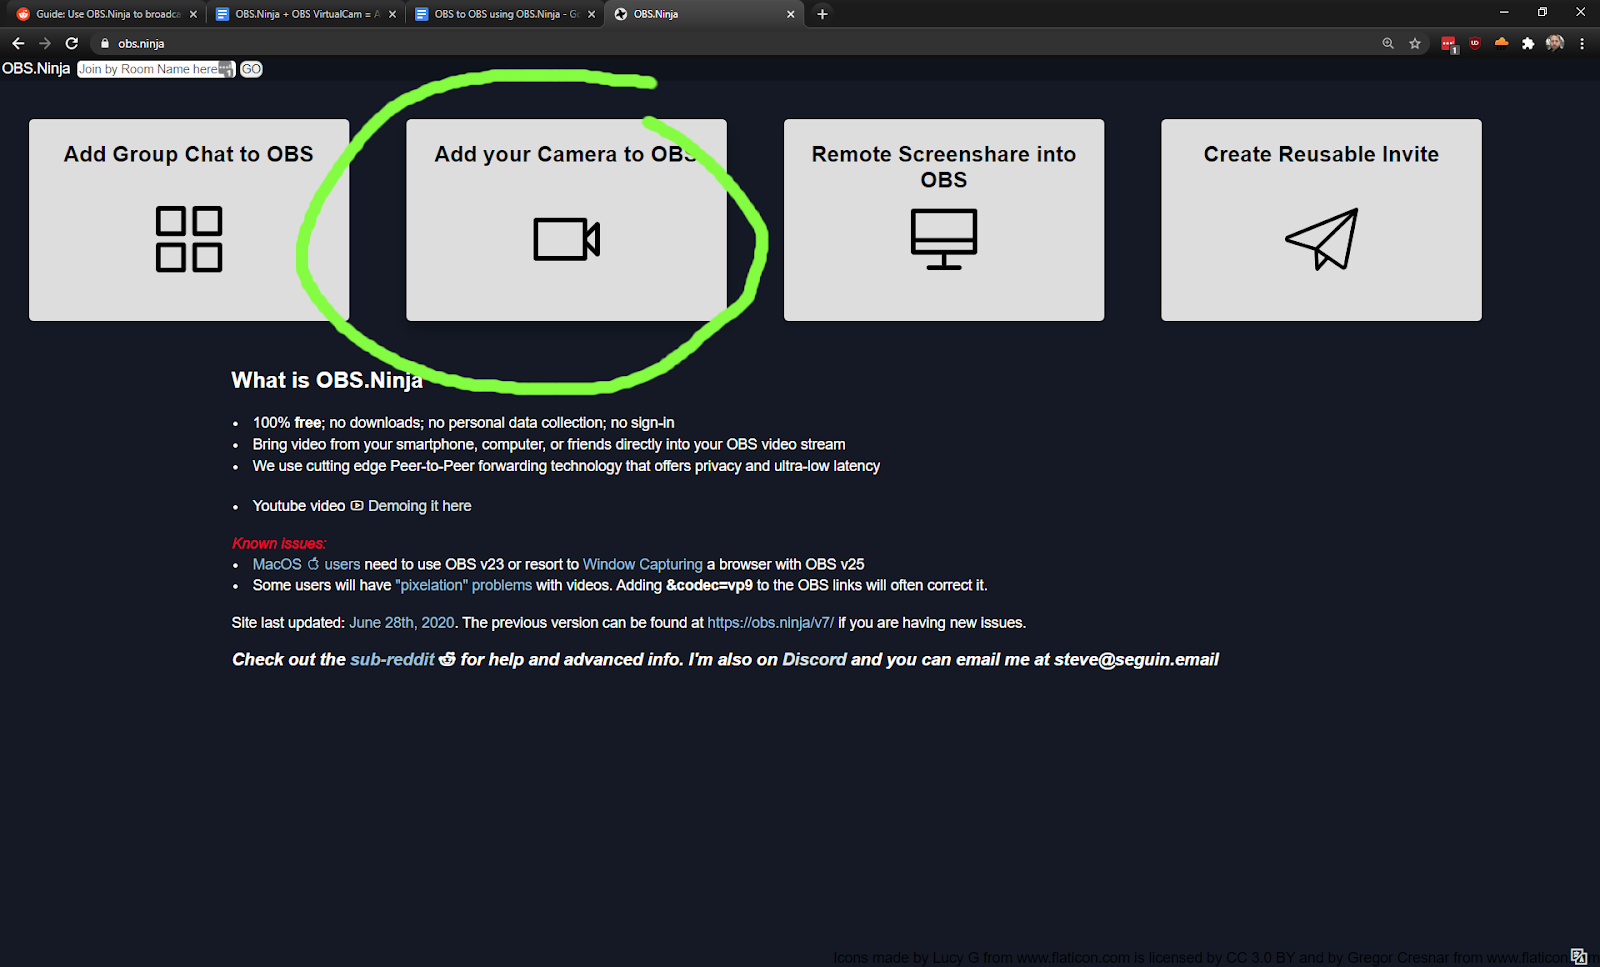Viewport: 1600px width, 967px height.
Task: Select Add your Camera to OBS heading
Action: [566, 154]
